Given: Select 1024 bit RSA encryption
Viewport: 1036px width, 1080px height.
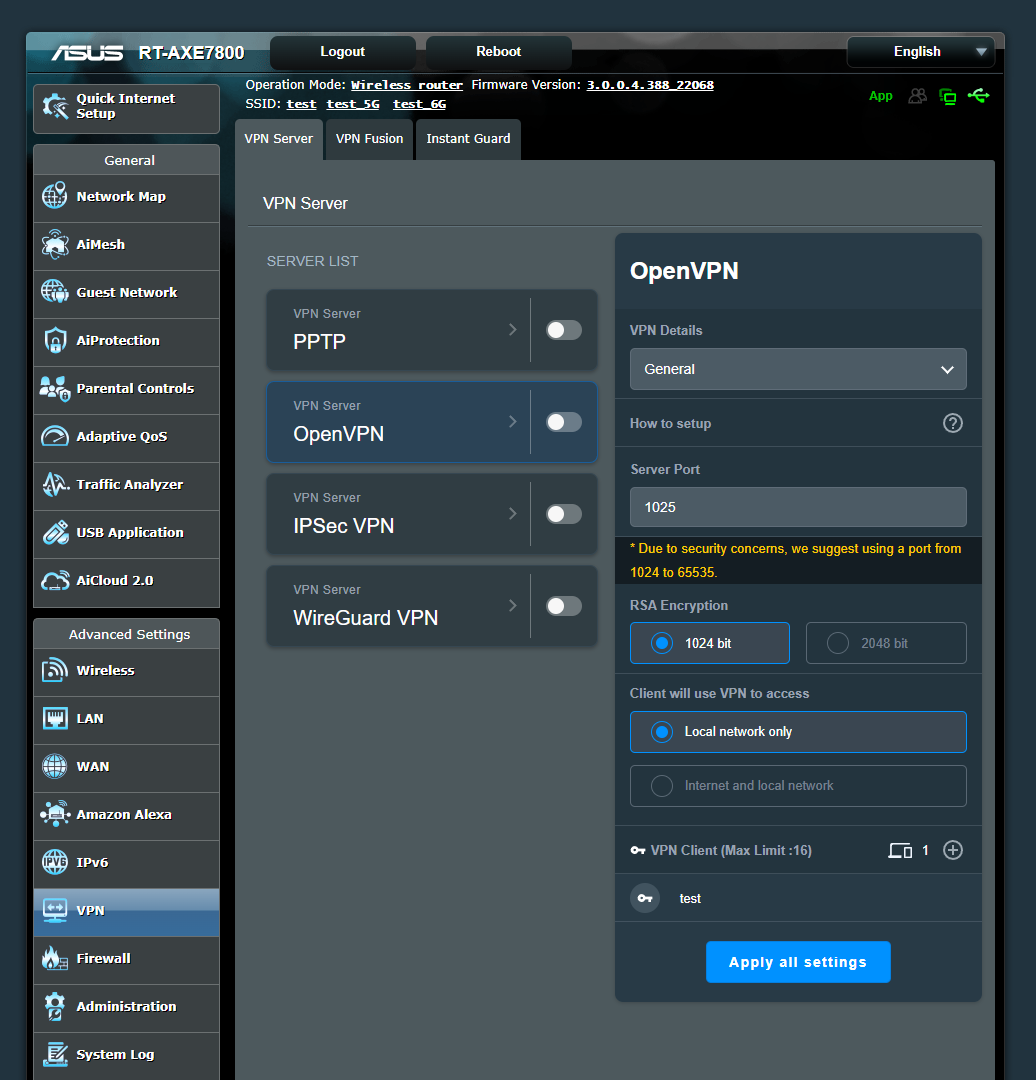Looking at the screenshot, I should coord(709,643).
